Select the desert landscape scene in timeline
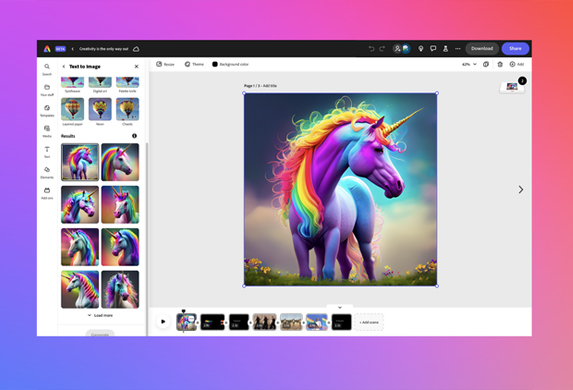The image size is (573, 390). coord(291,322)
